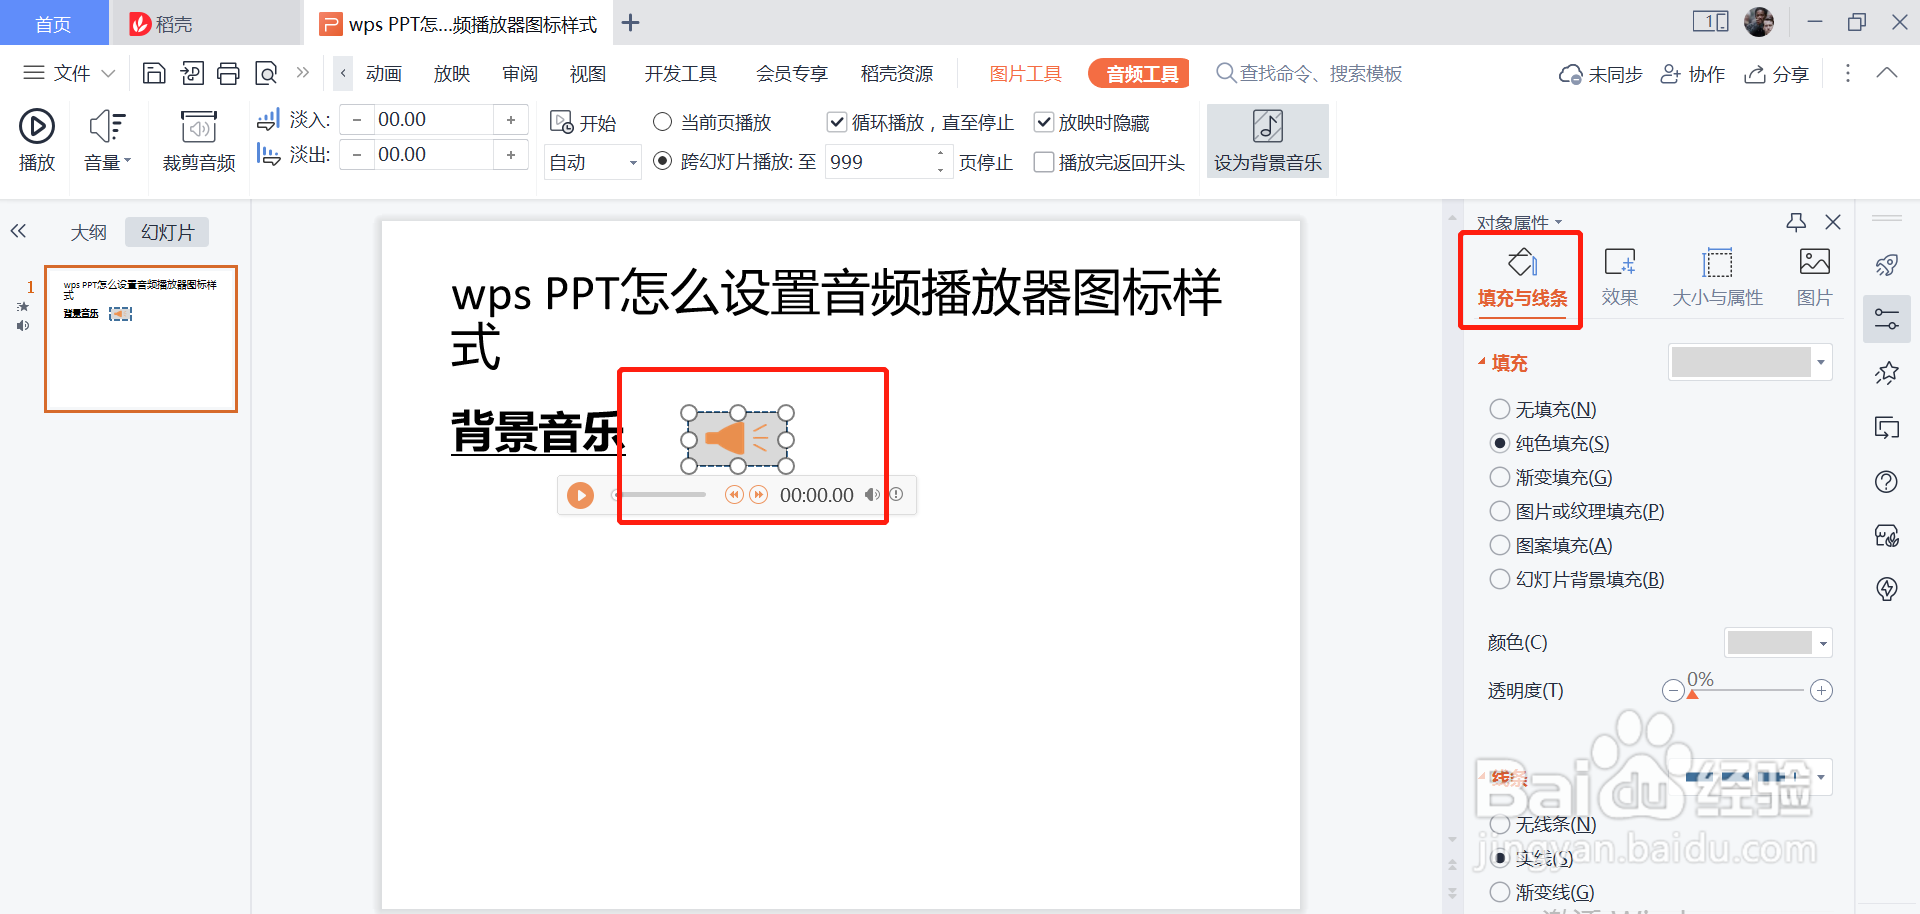Click the Collaborate (协作) button
This screenshot has width=1920, height=914.
point(1693,74)
